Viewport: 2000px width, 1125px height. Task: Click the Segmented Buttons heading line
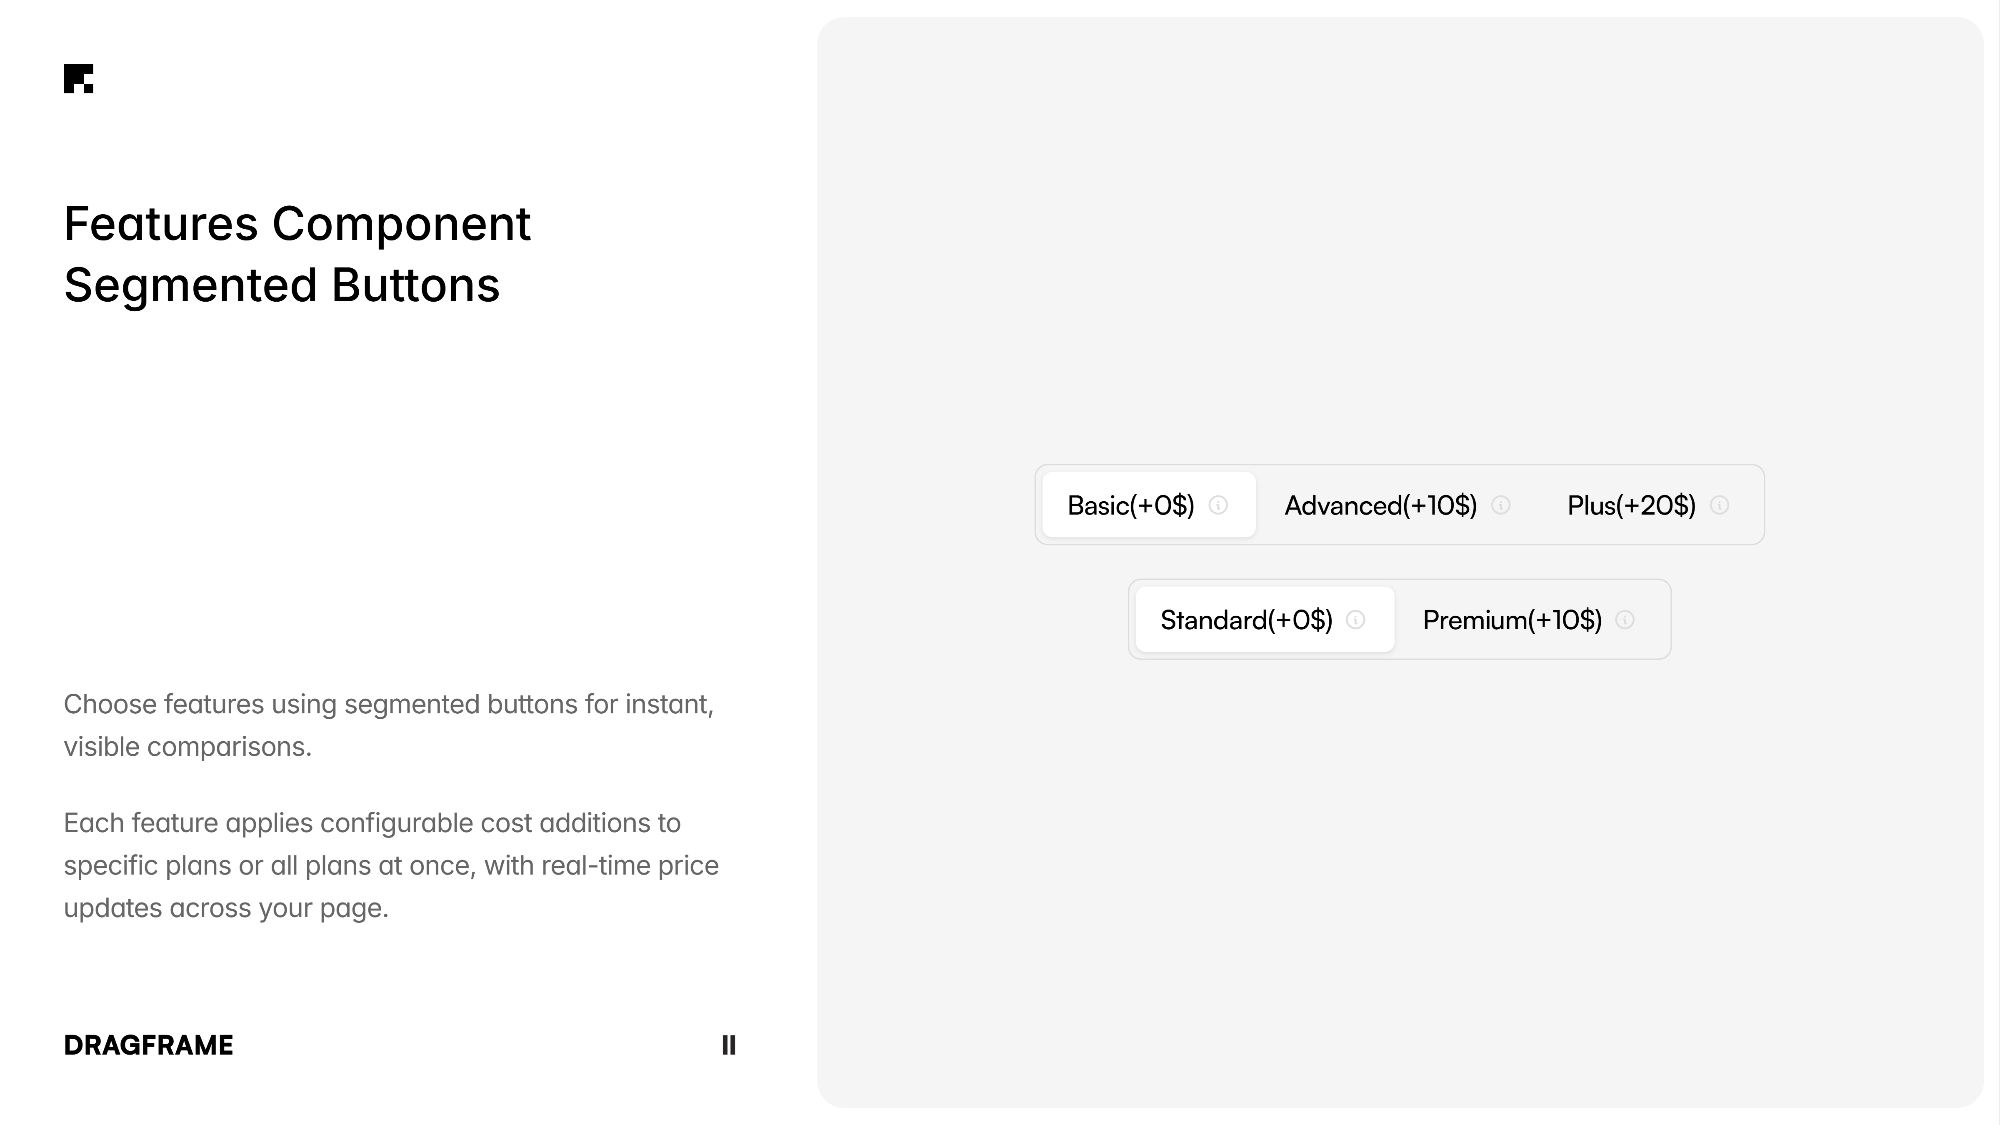pos(281,285)
